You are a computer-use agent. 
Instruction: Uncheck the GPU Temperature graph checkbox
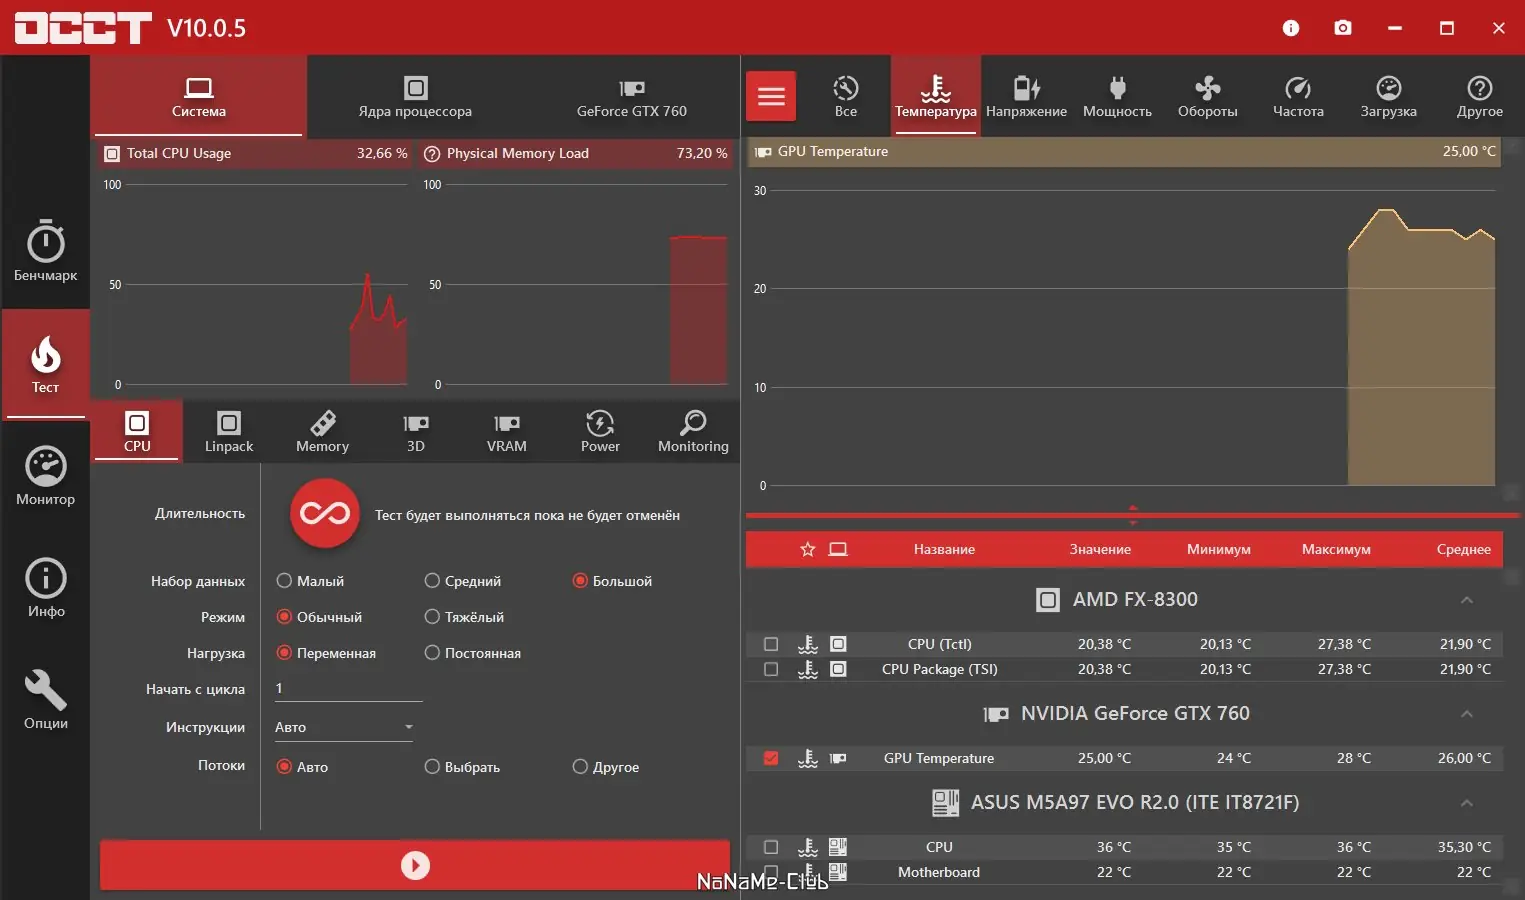[771, 758]
